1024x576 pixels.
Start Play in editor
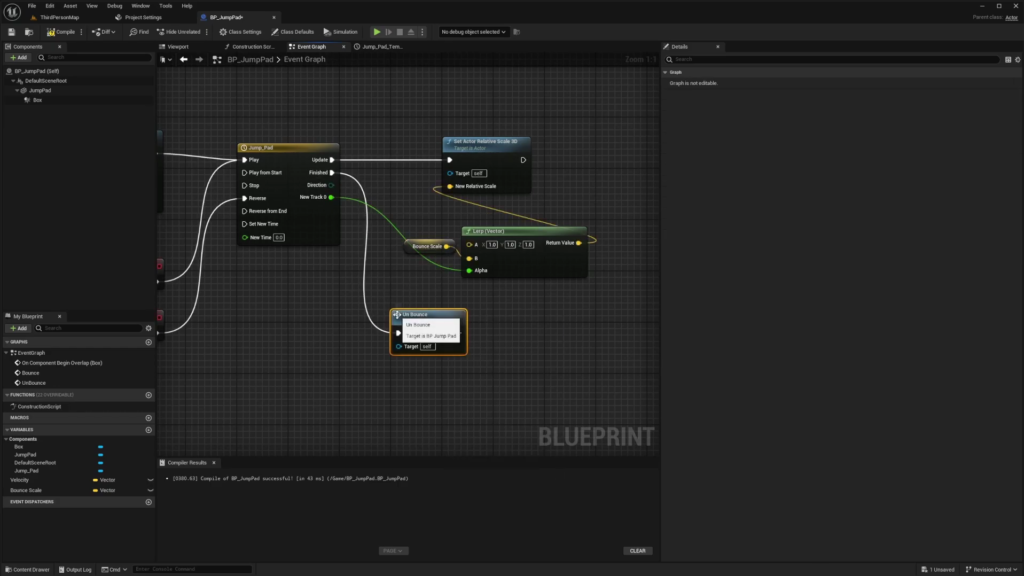377,31
